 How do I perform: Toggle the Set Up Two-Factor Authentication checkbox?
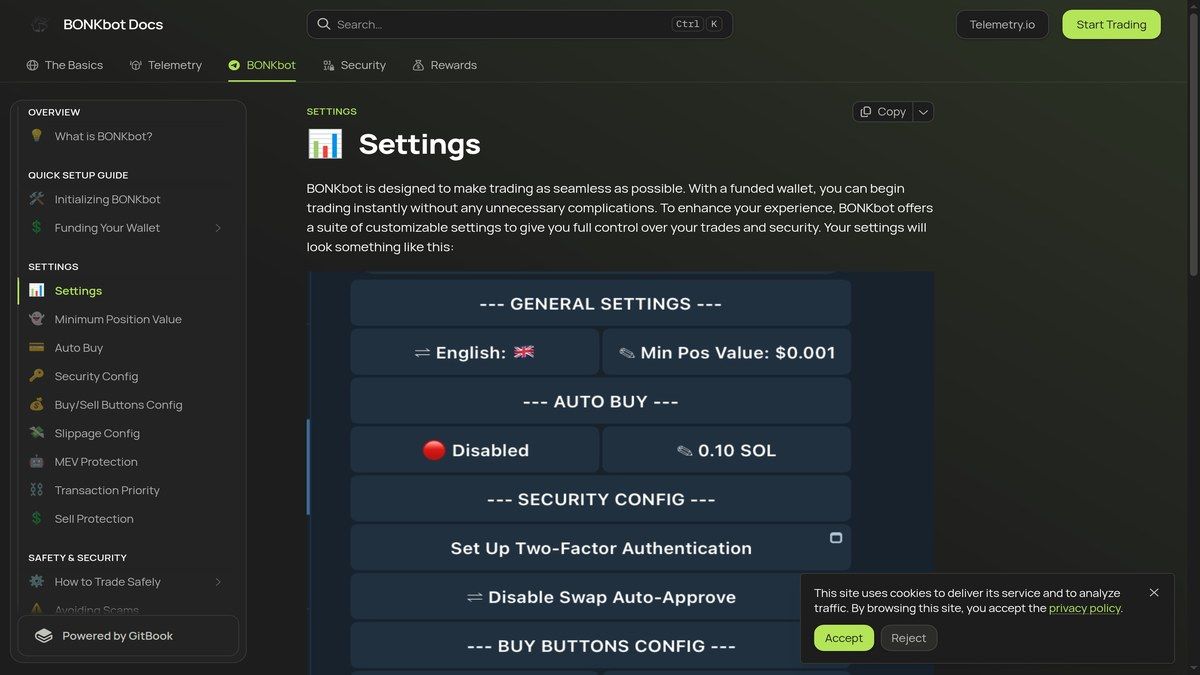click(836, 537)
